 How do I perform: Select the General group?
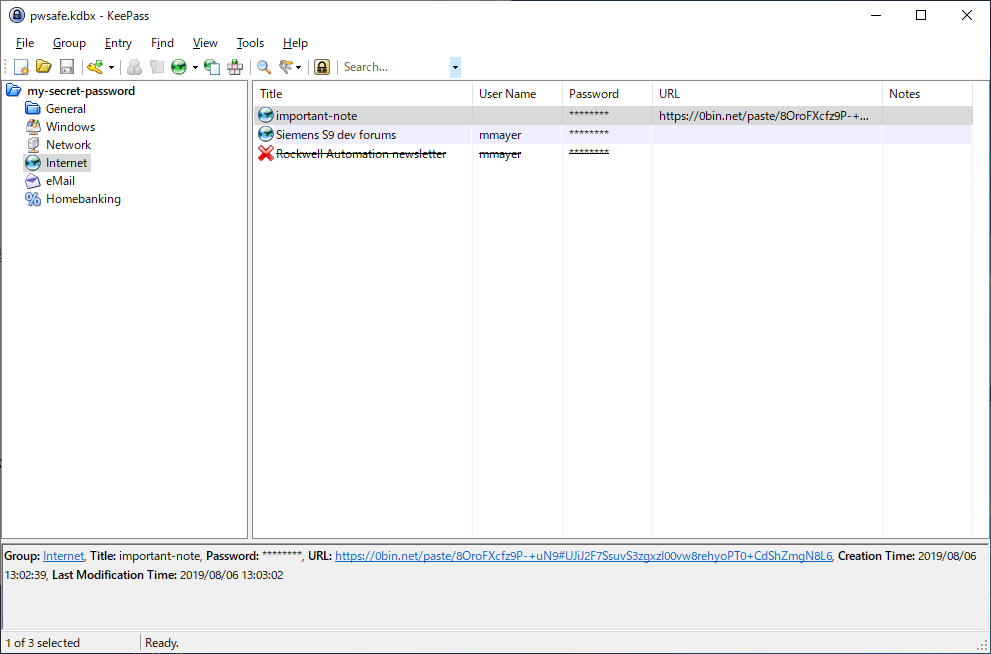pos(66,109)
